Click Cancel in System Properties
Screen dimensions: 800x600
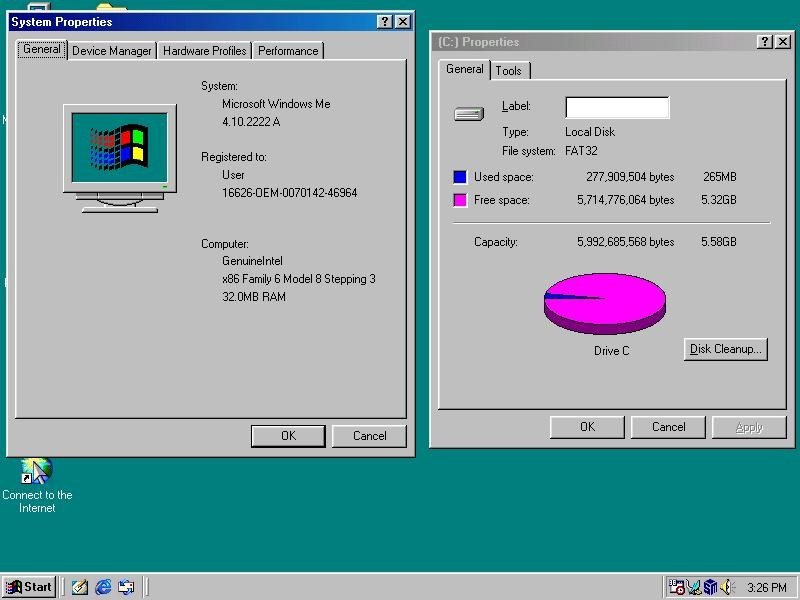(x=369, y=436)
